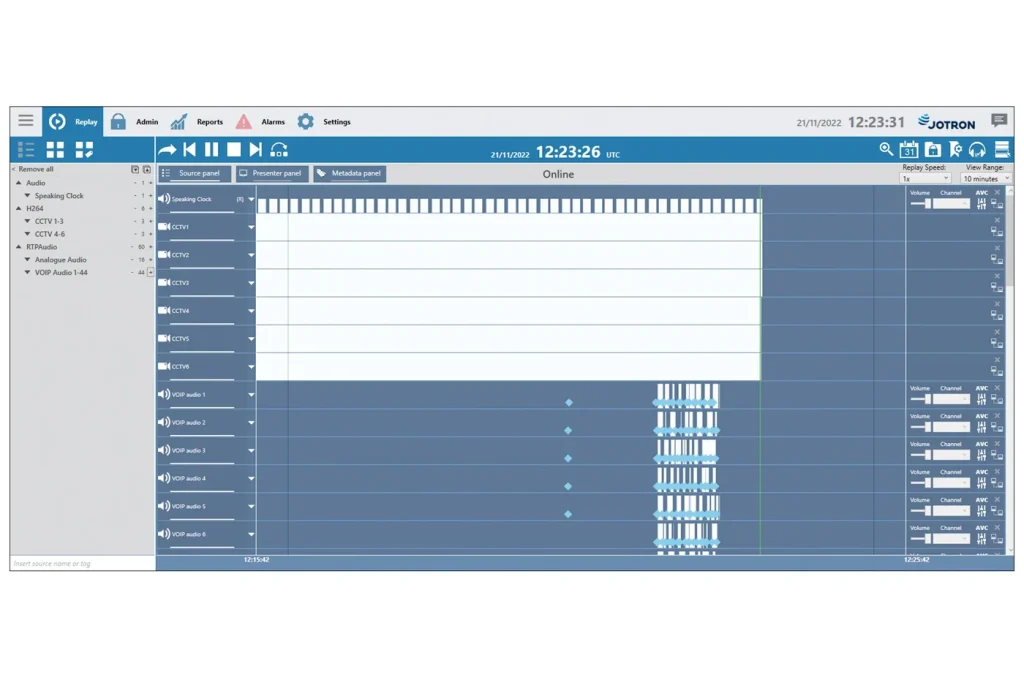Click Remove all sources
1024x677 pixels.
[33, 169]
